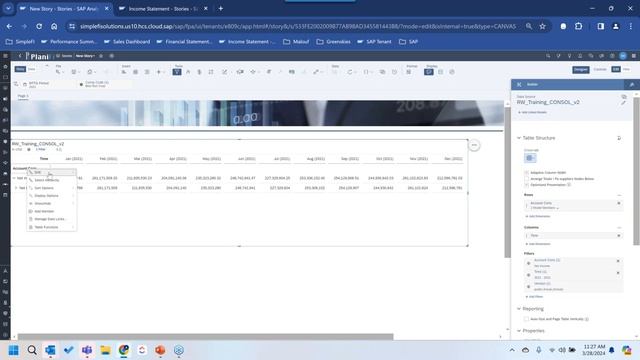
Task: Reload the browser page
Action: pyautogui.click(x=39, y=26)
